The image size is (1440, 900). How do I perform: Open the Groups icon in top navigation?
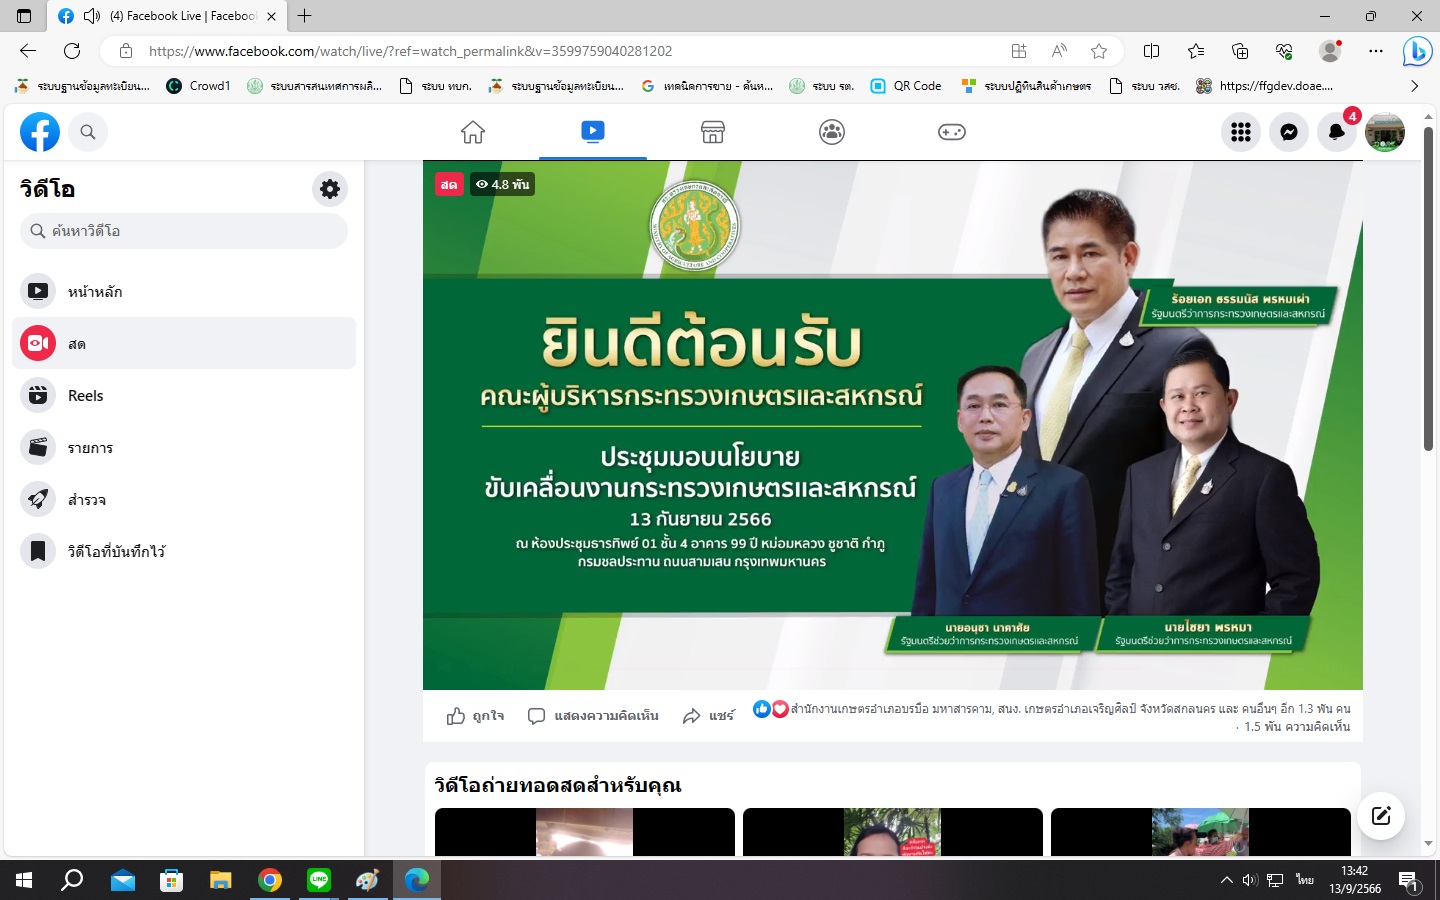click(832, 132)
